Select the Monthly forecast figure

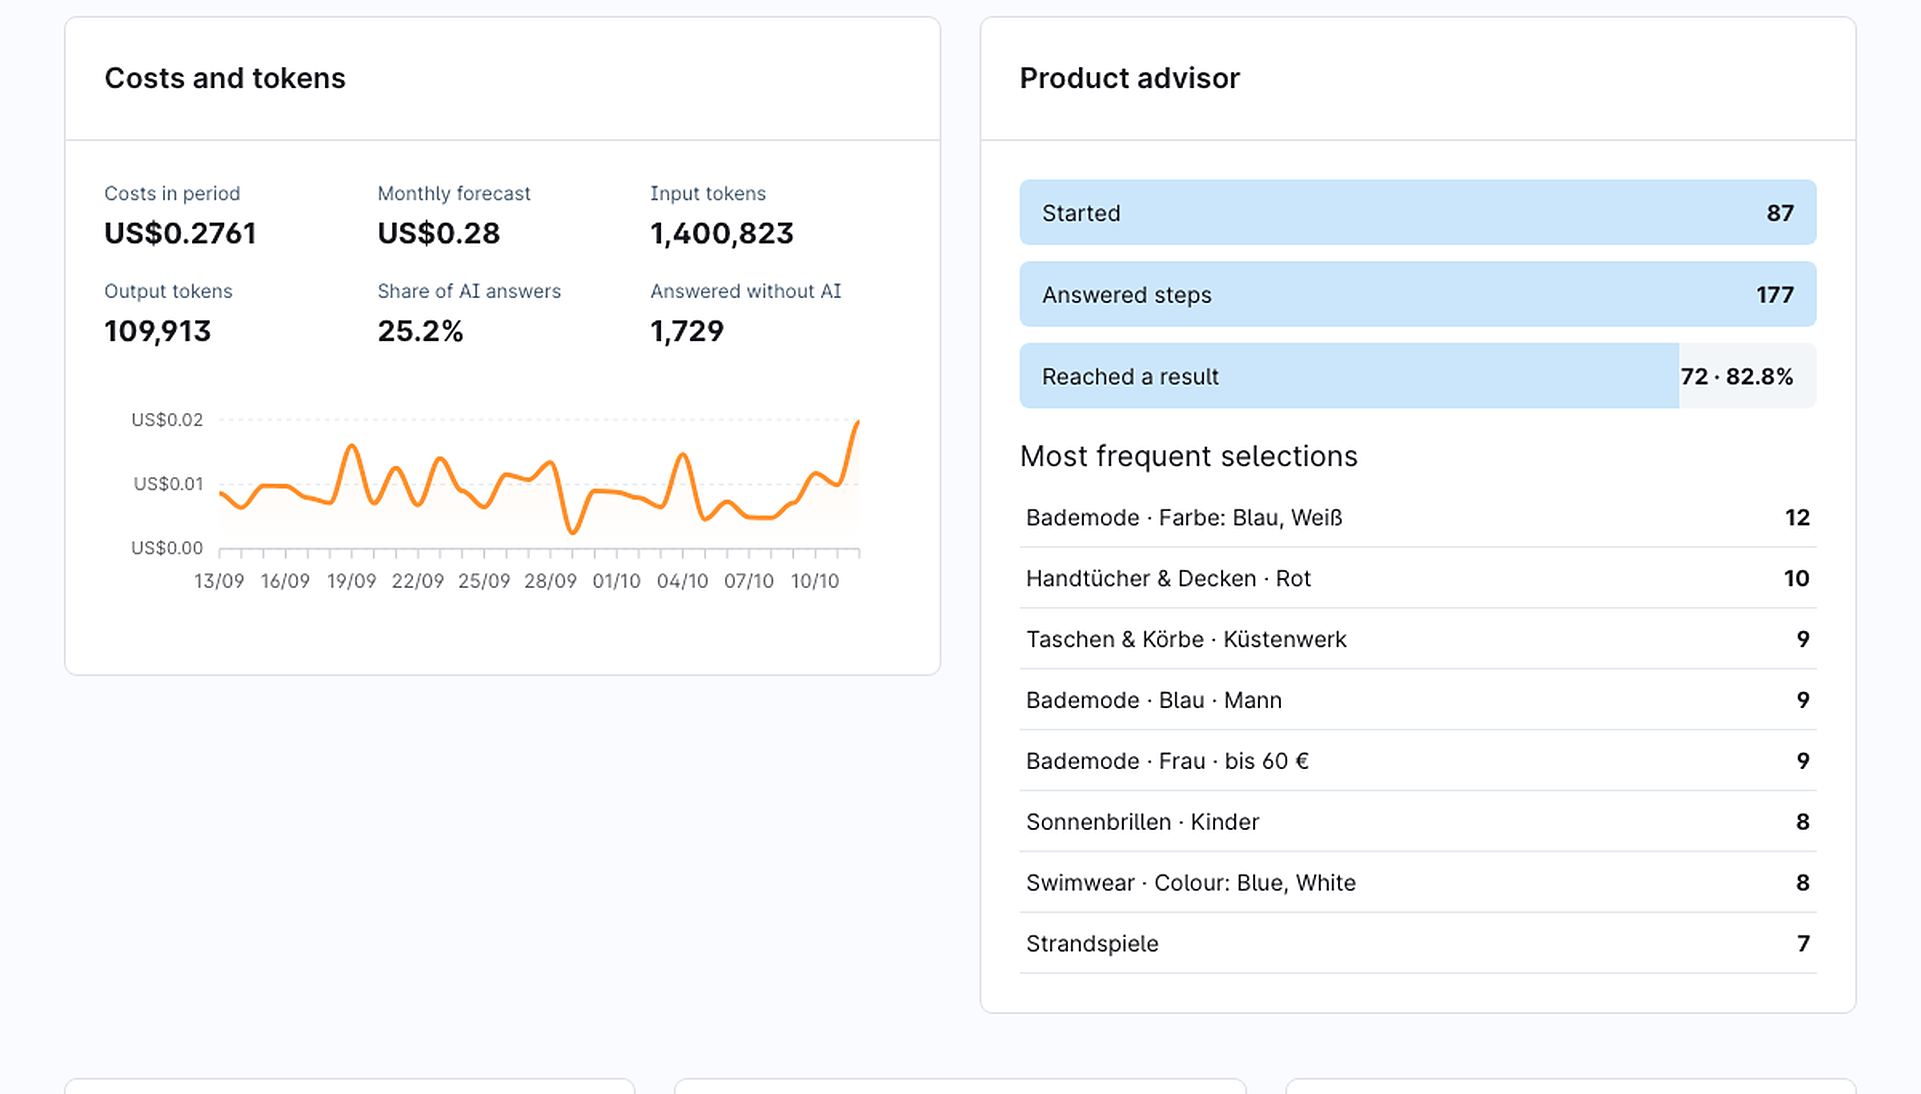pyautogui.click(x=438, y=233)
